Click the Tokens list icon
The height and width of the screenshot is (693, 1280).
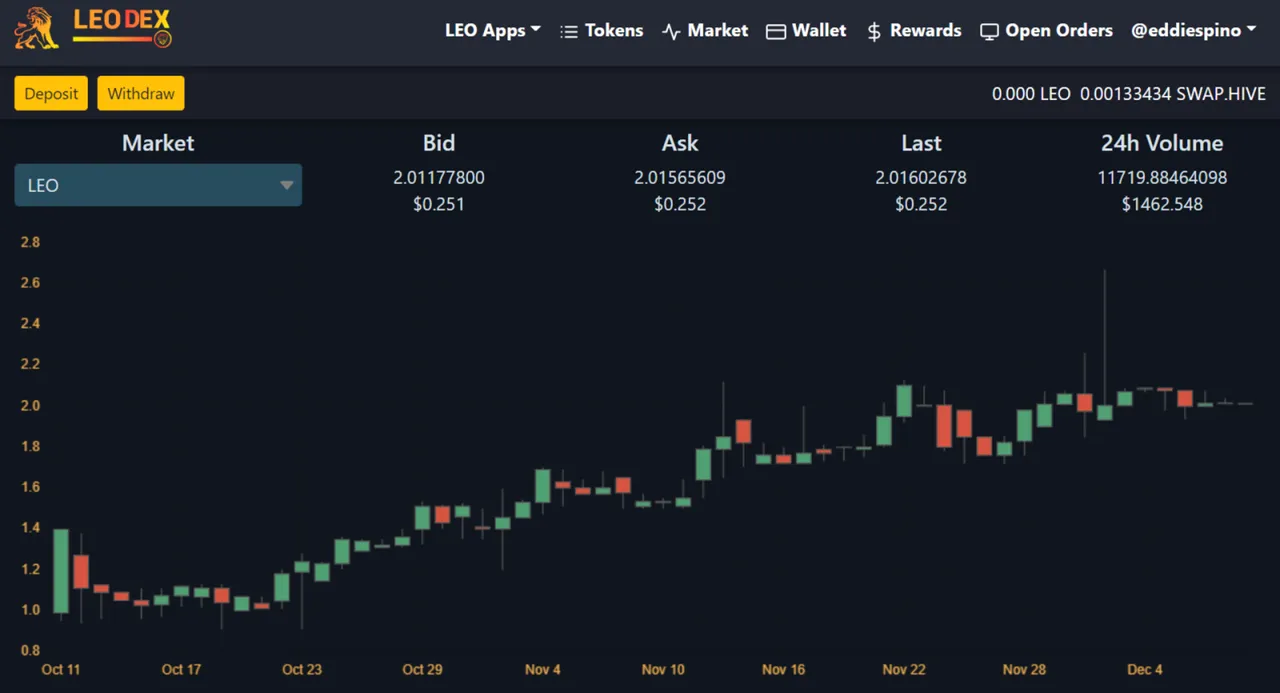click(x=569, y=31)
